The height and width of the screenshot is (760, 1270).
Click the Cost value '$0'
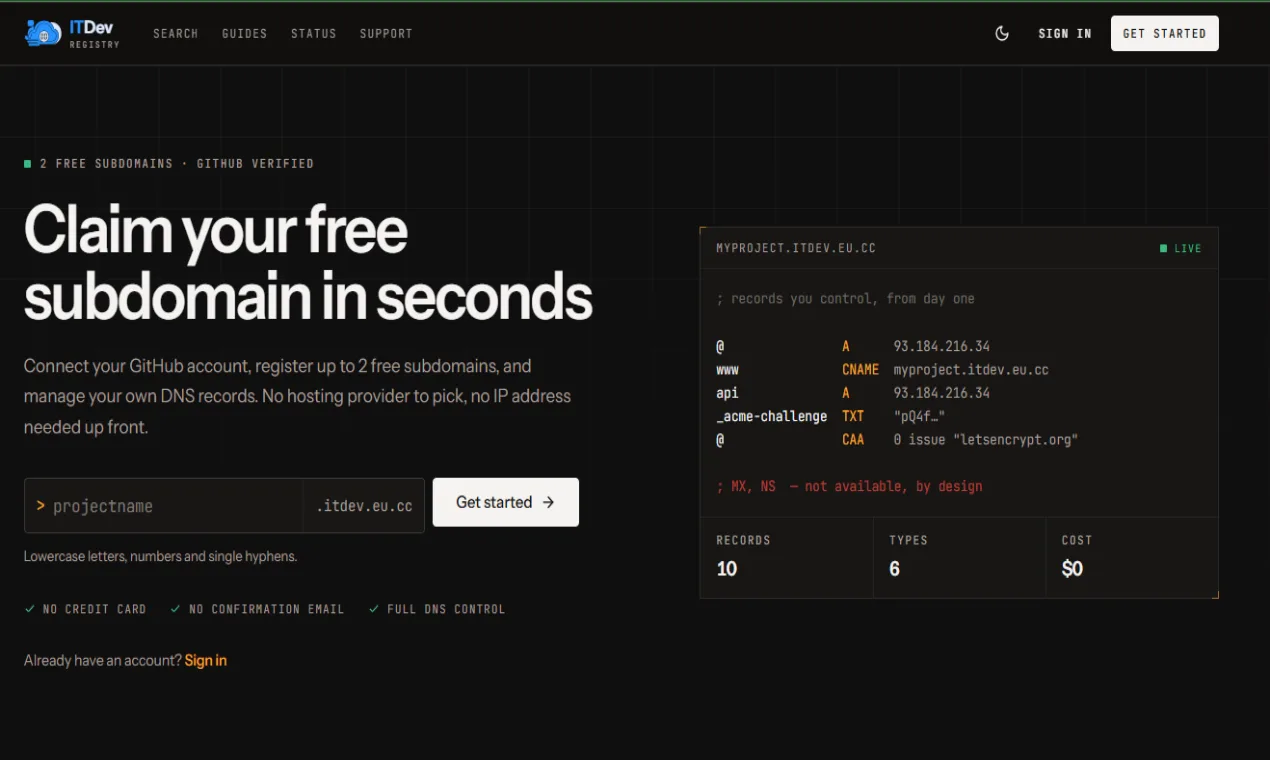point(1072,569)
